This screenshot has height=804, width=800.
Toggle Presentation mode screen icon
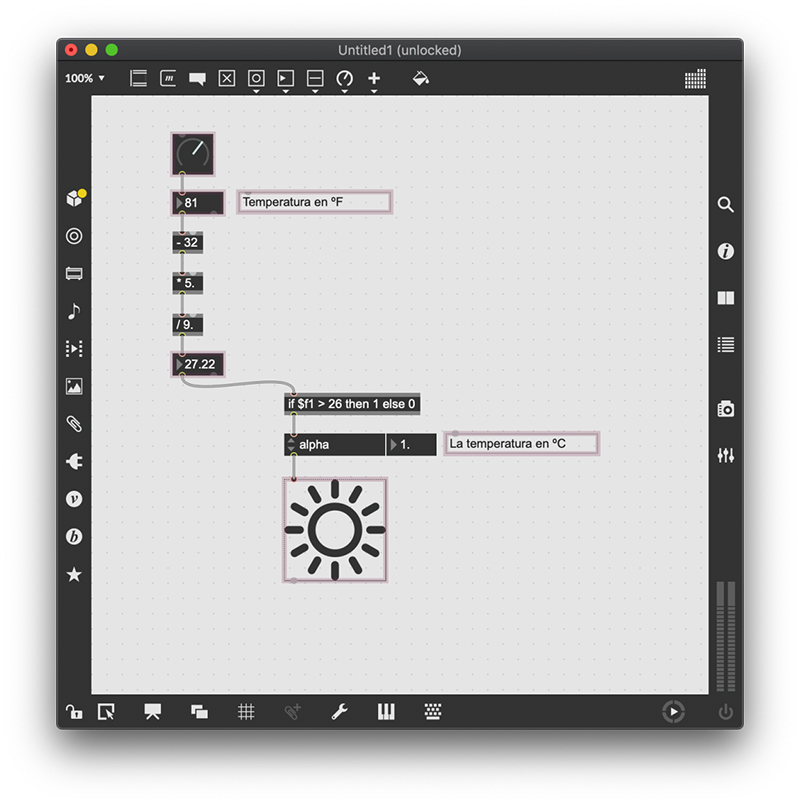coord(152,712)
